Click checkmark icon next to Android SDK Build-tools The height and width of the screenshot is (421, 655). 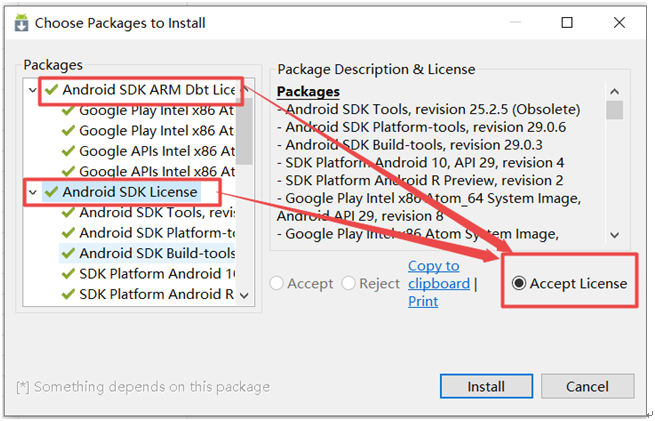pos(68,253)
